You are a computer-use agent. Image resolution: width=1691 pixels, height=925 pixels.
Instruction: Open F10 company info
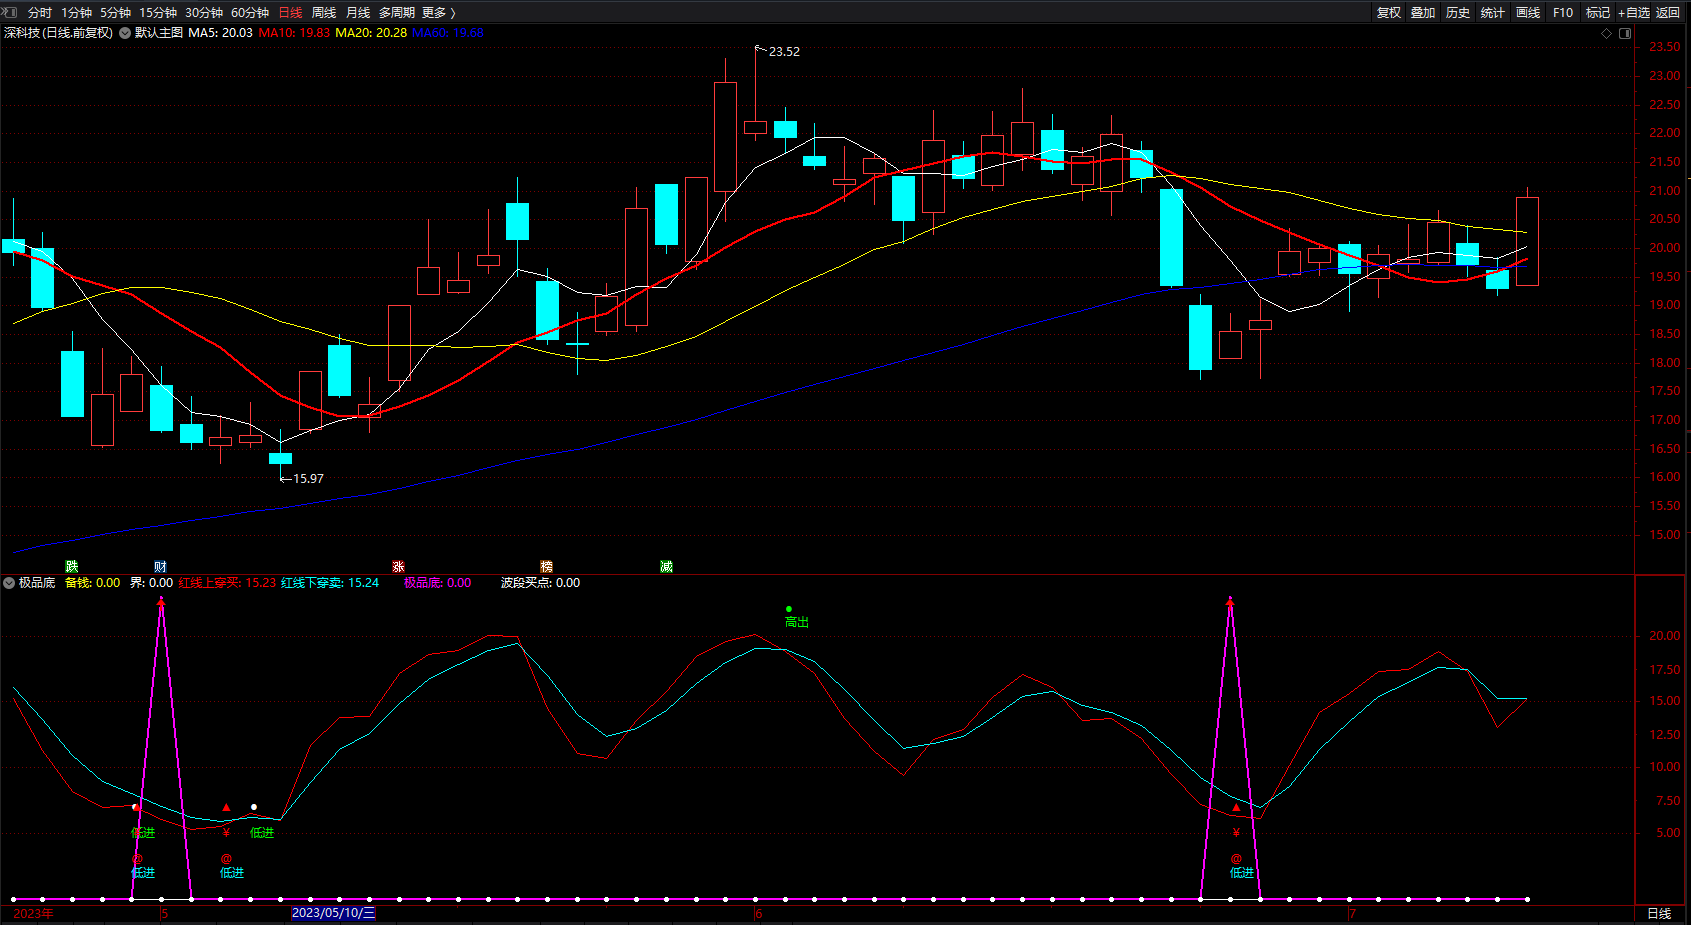1563,13
